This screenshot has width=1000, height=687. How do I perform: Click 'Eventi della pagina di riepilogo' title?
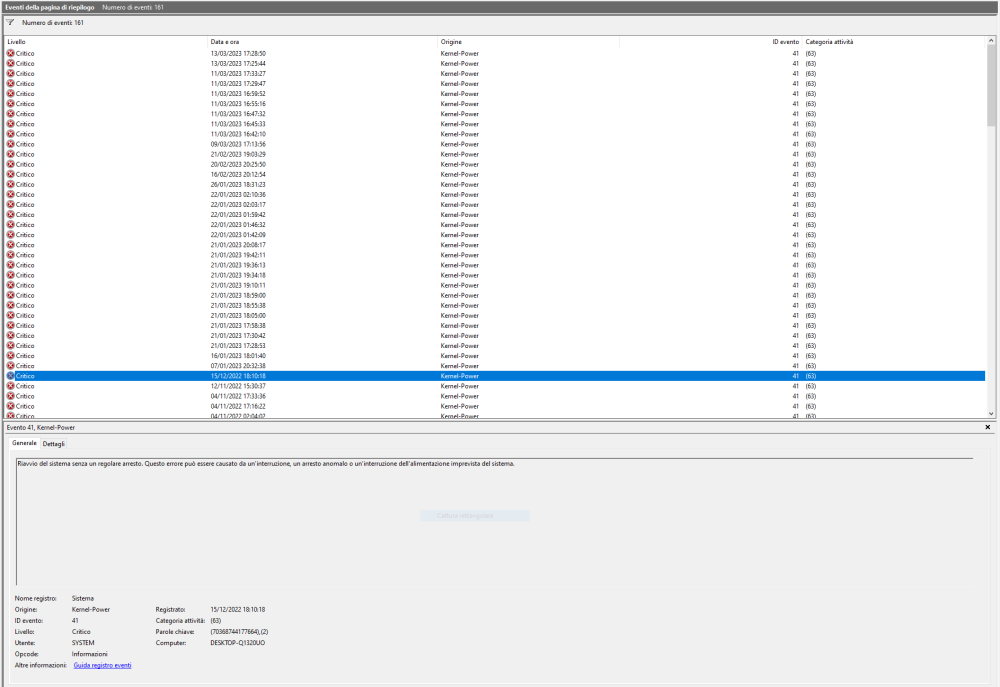click(x=50, y=8)
